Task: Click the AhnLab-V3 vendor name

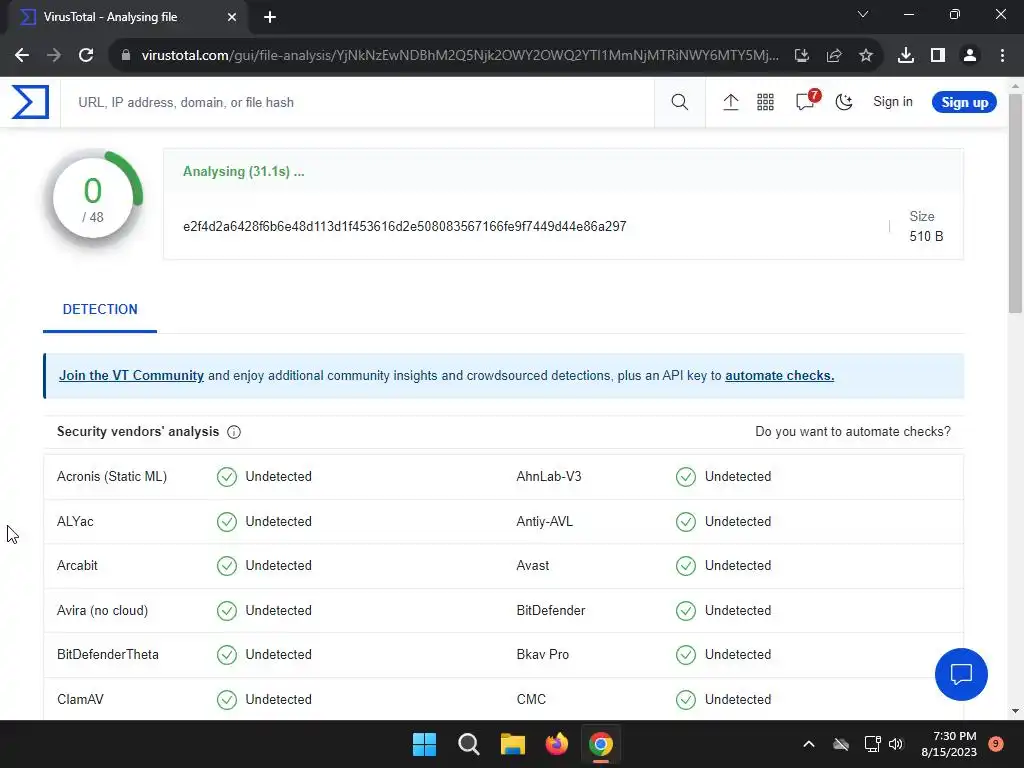Action: pos(549,477)
